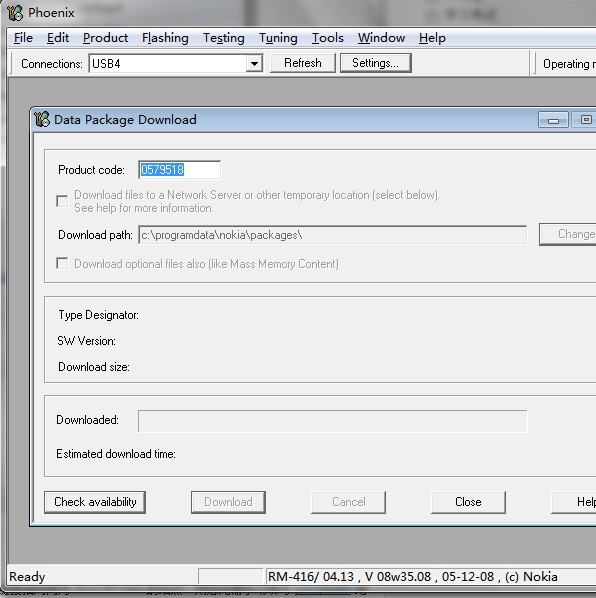
Task: Click the Download button
Action: coord(228,502)
